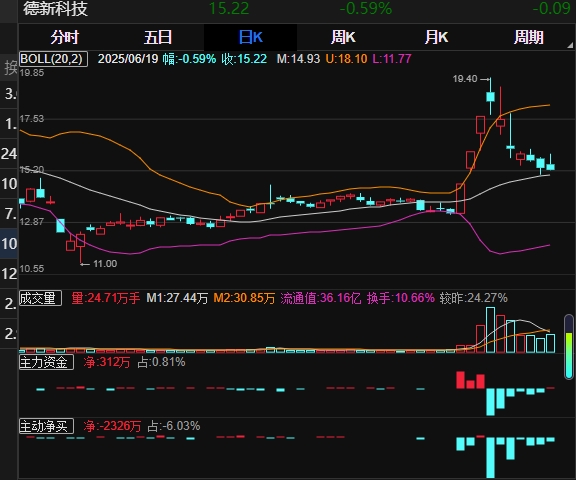576x480 pixels.
Task: Click the 净:312万 main funds net value
Action: point(107,362)
